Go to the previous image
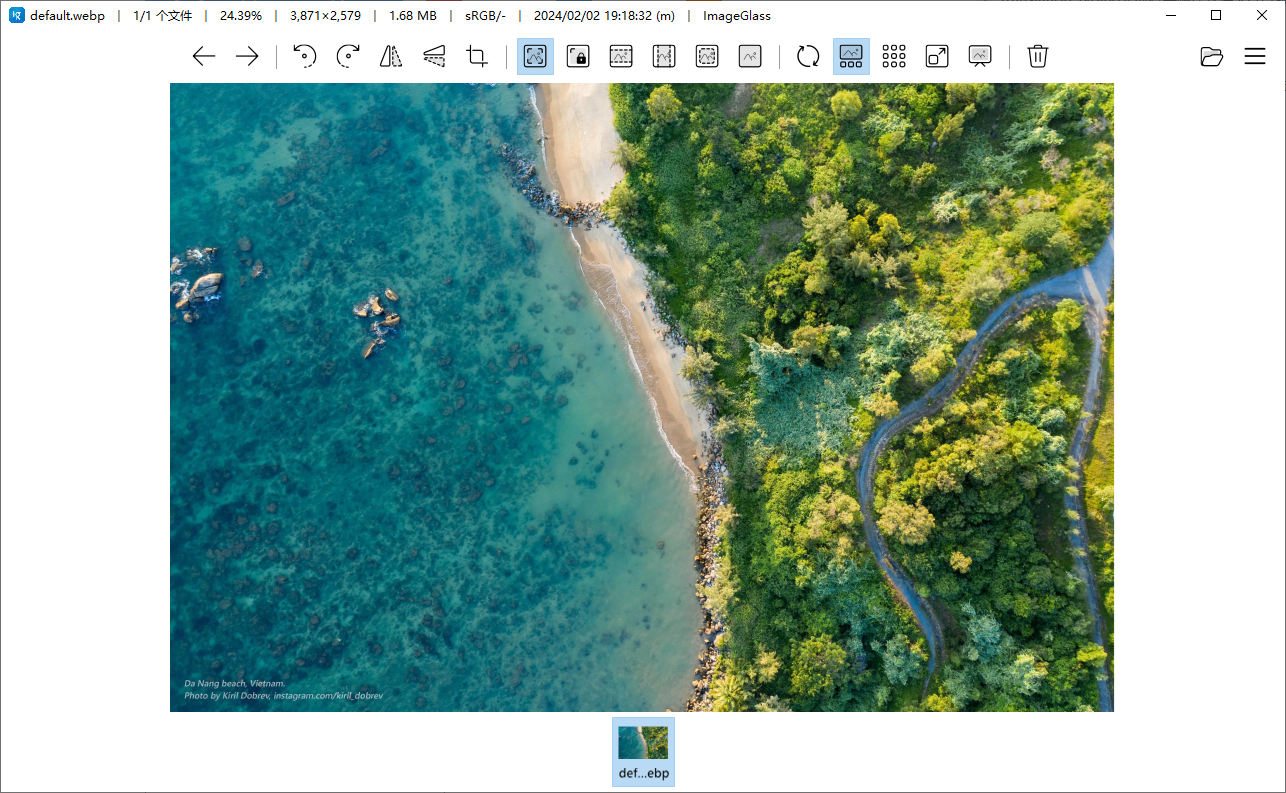The height and width of the screenshot is (793, 1286). pyautogui.click(x=204, y=57)
